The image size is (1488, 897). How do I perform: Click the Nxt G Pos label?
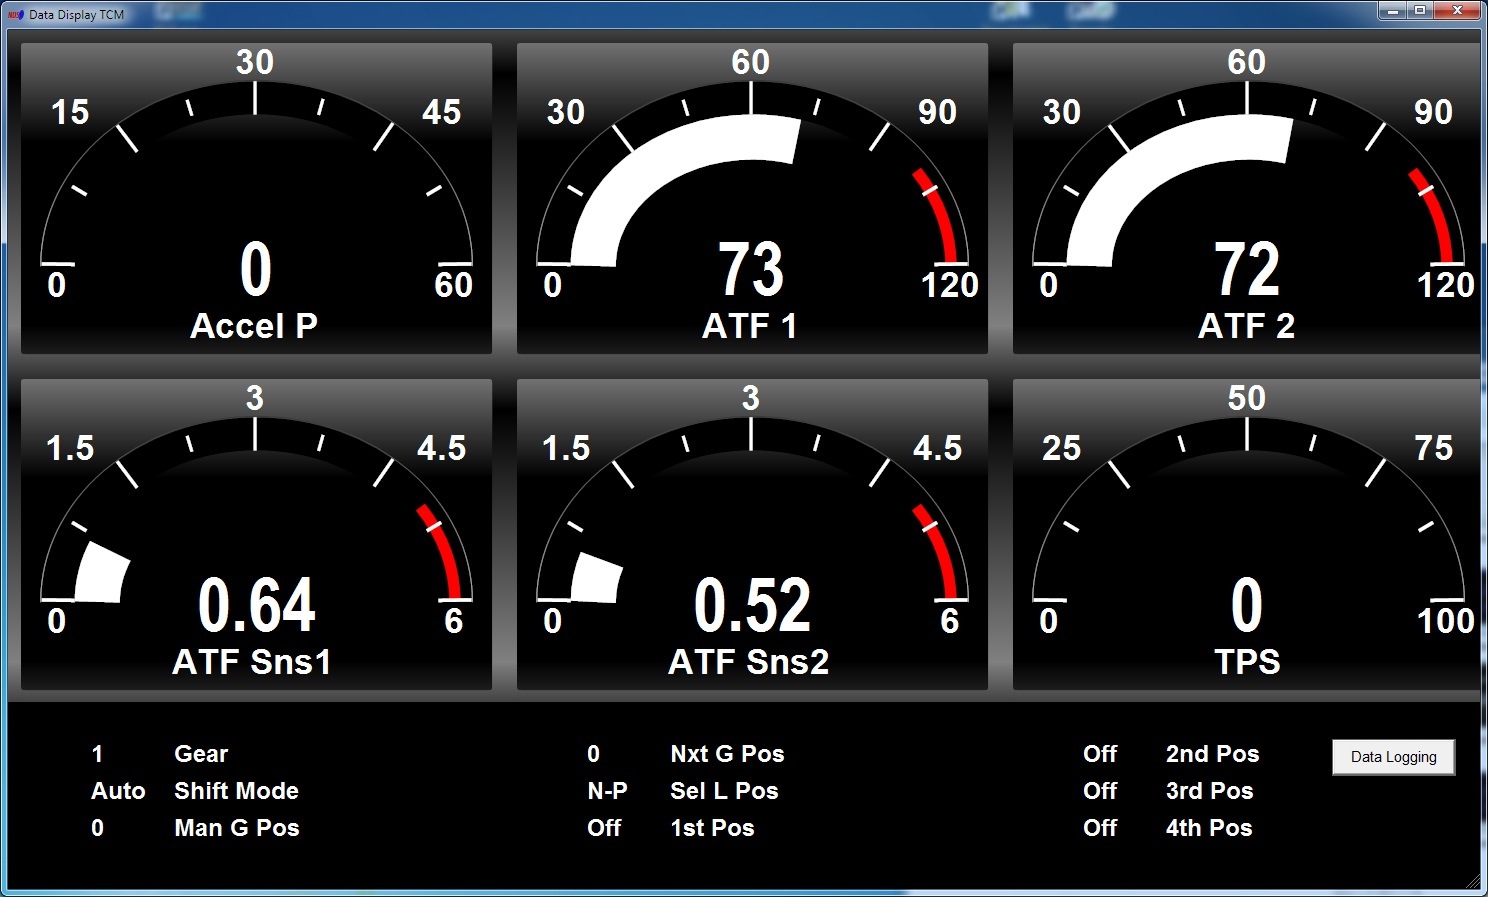click(x=727, y=754)
